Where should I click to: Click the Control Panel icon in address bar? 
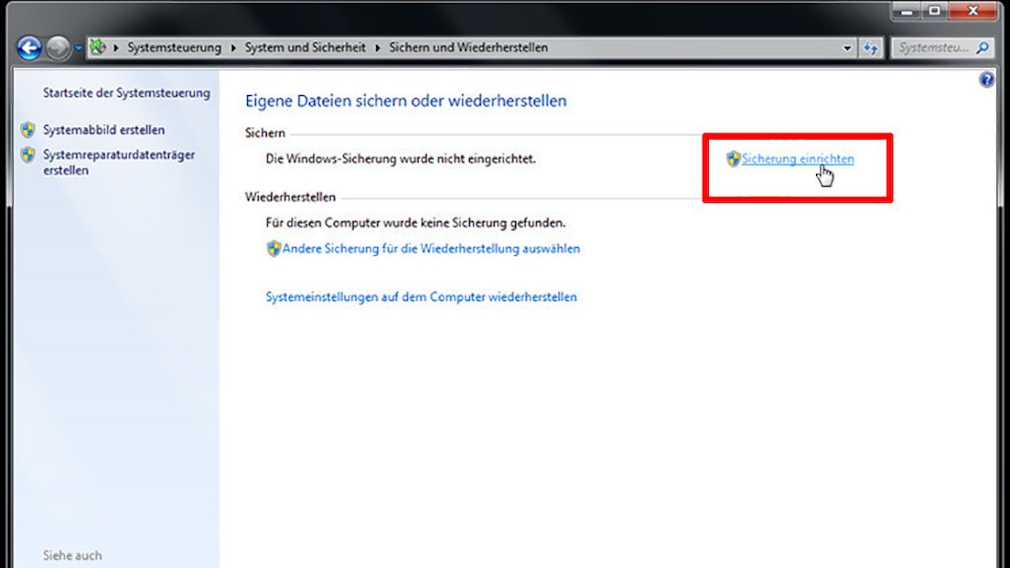tap(97, 47)
